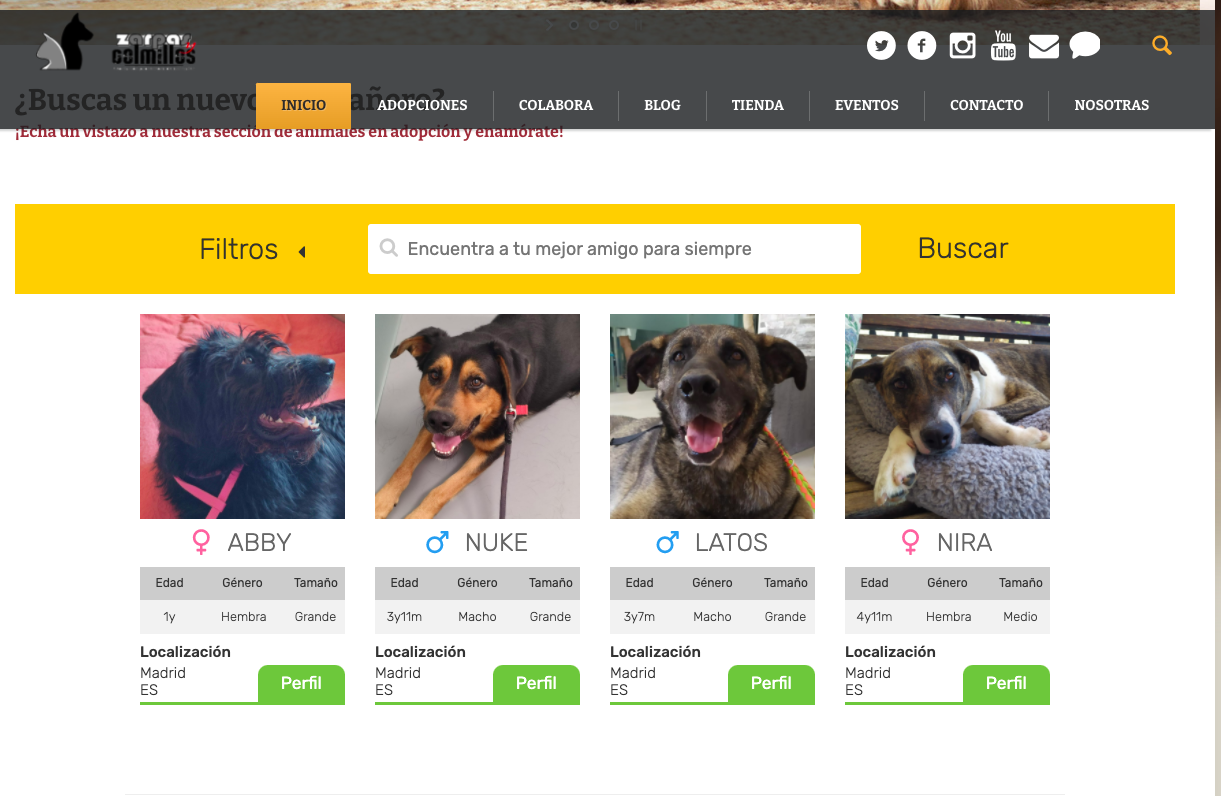Click the magnifier icon inside the search field

pyautogui.click(x=390, y=249)
